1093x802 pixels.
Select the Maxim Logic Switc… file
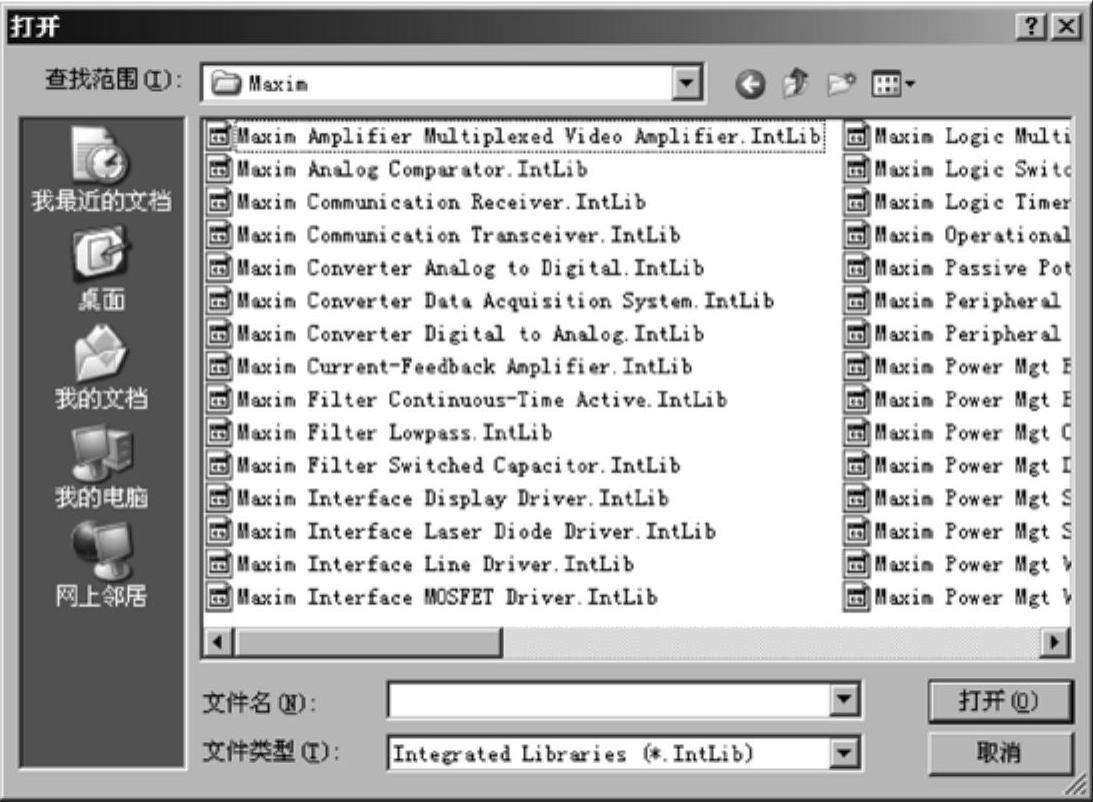pyautogui.click(x=957, y=169)
